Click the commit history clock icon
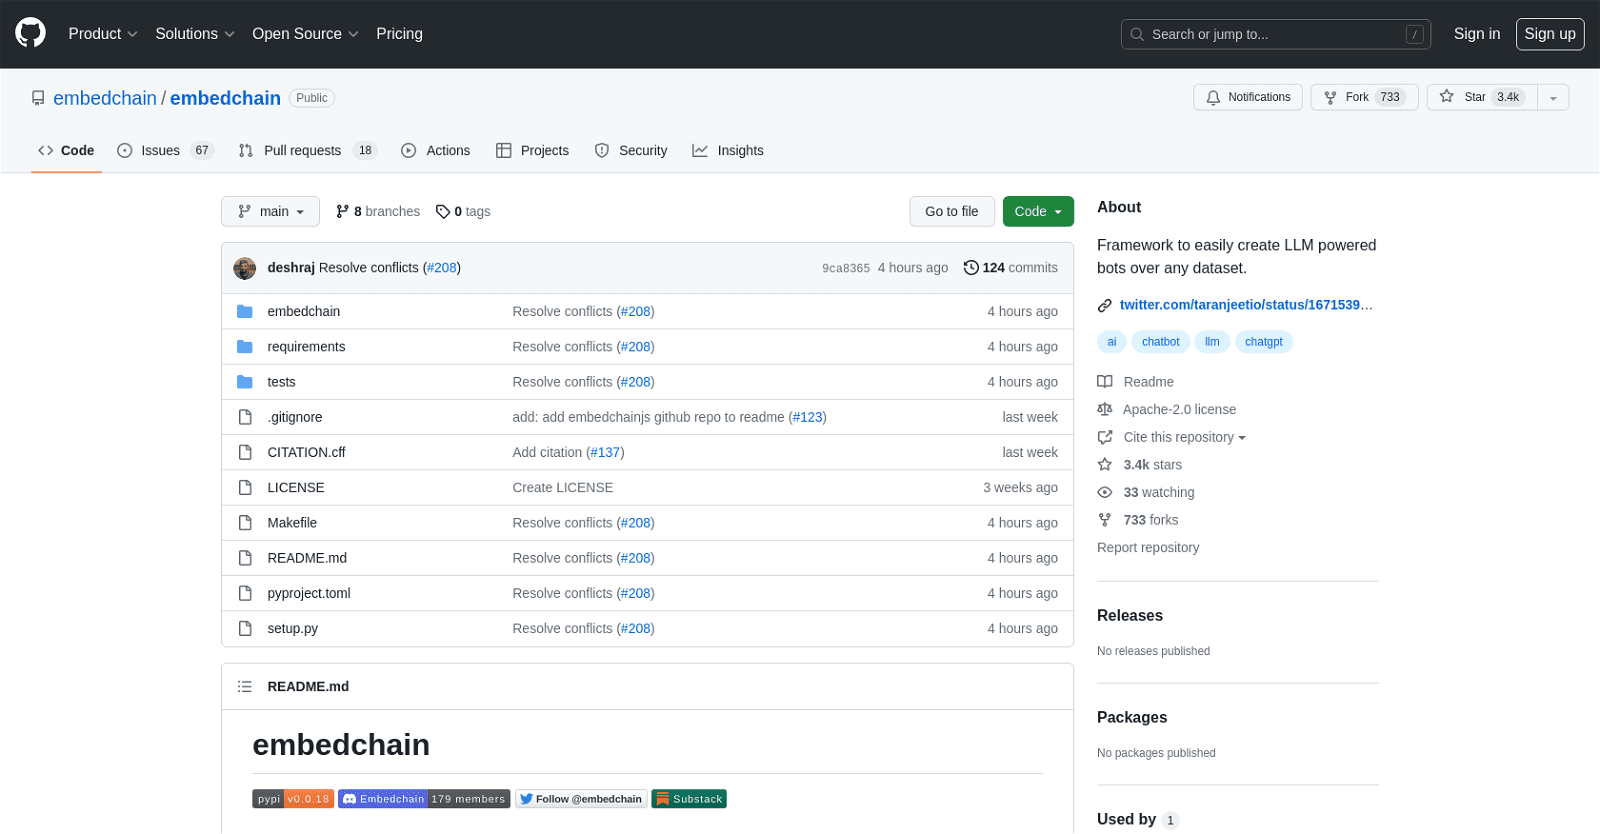 pyautogui.click(x=970, y=268)
